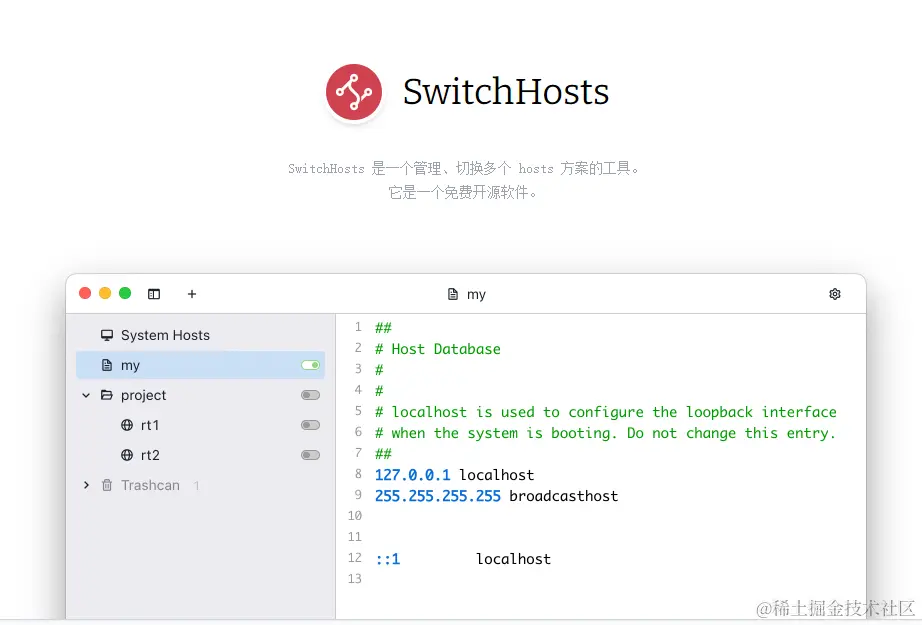Click the SwitchHosts red logo icon

(x=354, y=92)
